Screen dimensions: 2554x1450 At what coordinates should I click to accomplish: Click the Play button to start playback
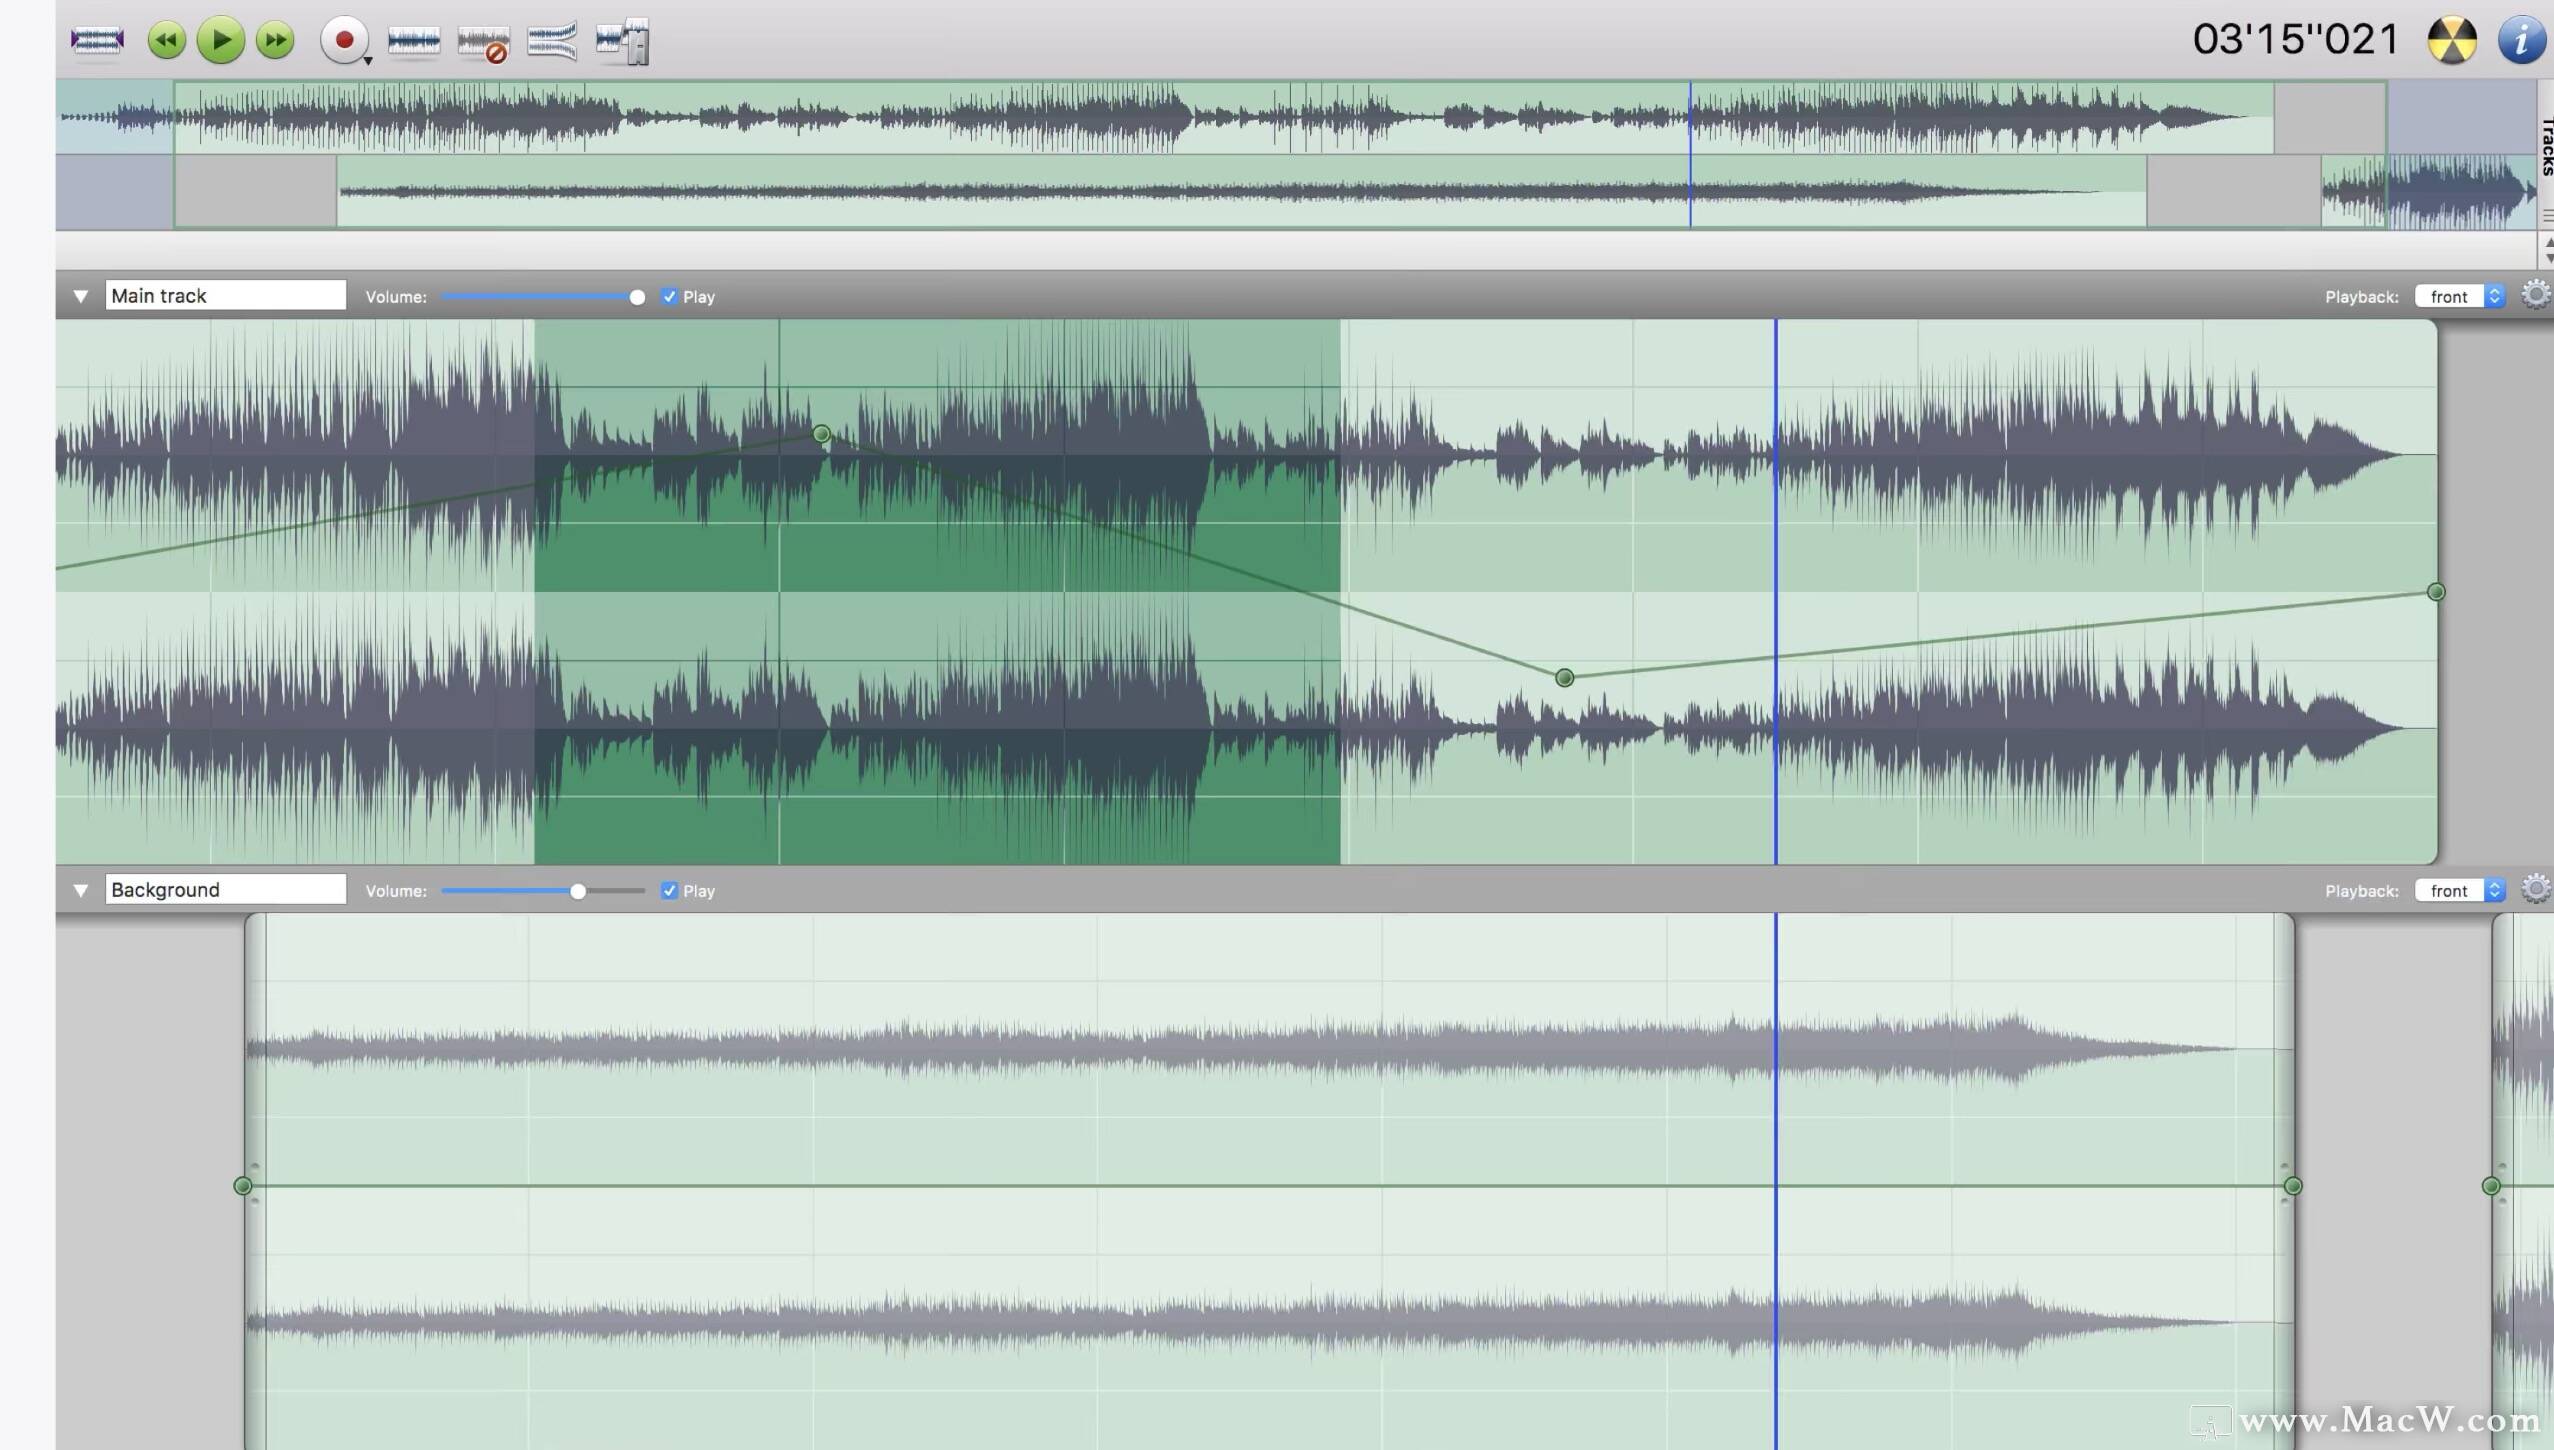pos(218,39)
